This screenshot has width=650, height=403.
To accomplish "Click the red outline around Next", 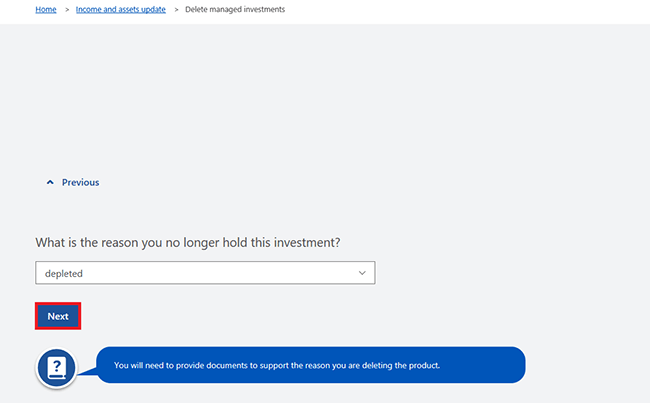I will click(58, 303).
